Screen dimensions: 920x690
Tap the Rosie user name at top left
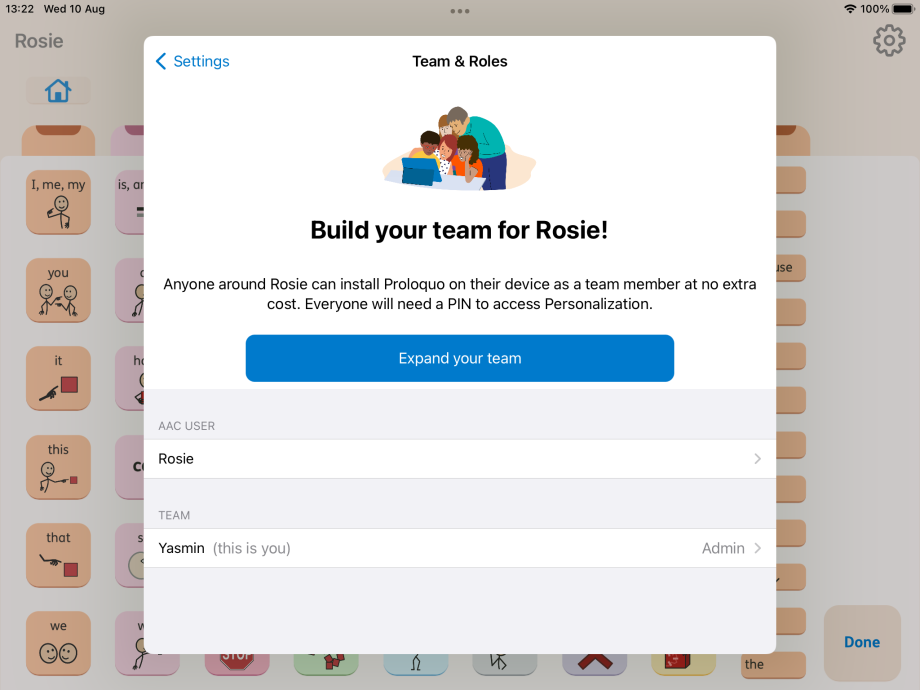39,41
